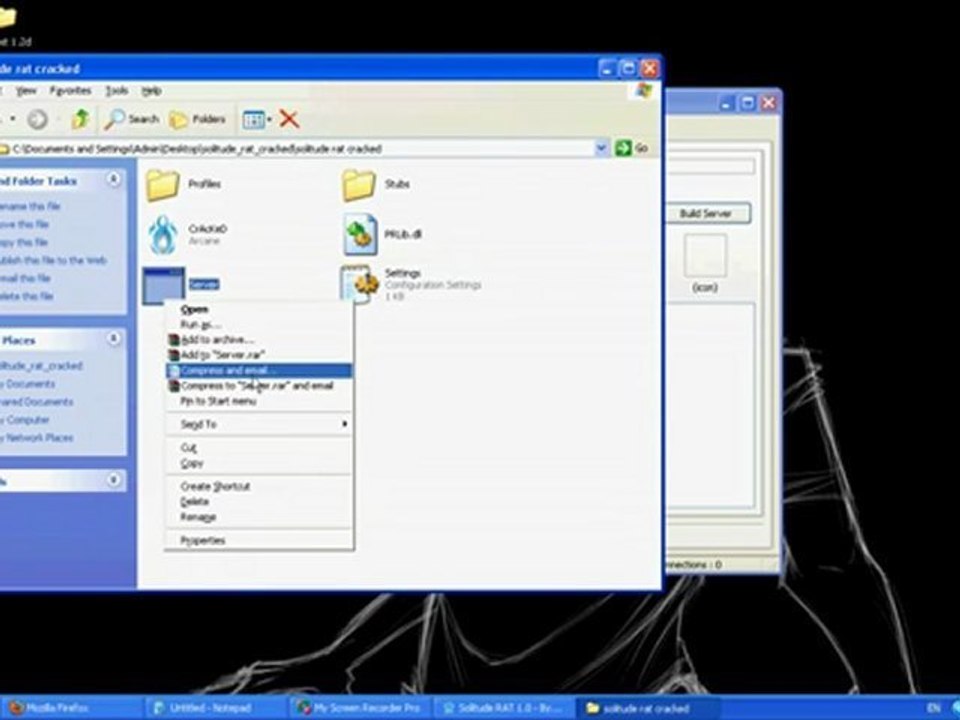Open the Back button history dropdown arrow

pyautogui.click(x=12, y=119)
